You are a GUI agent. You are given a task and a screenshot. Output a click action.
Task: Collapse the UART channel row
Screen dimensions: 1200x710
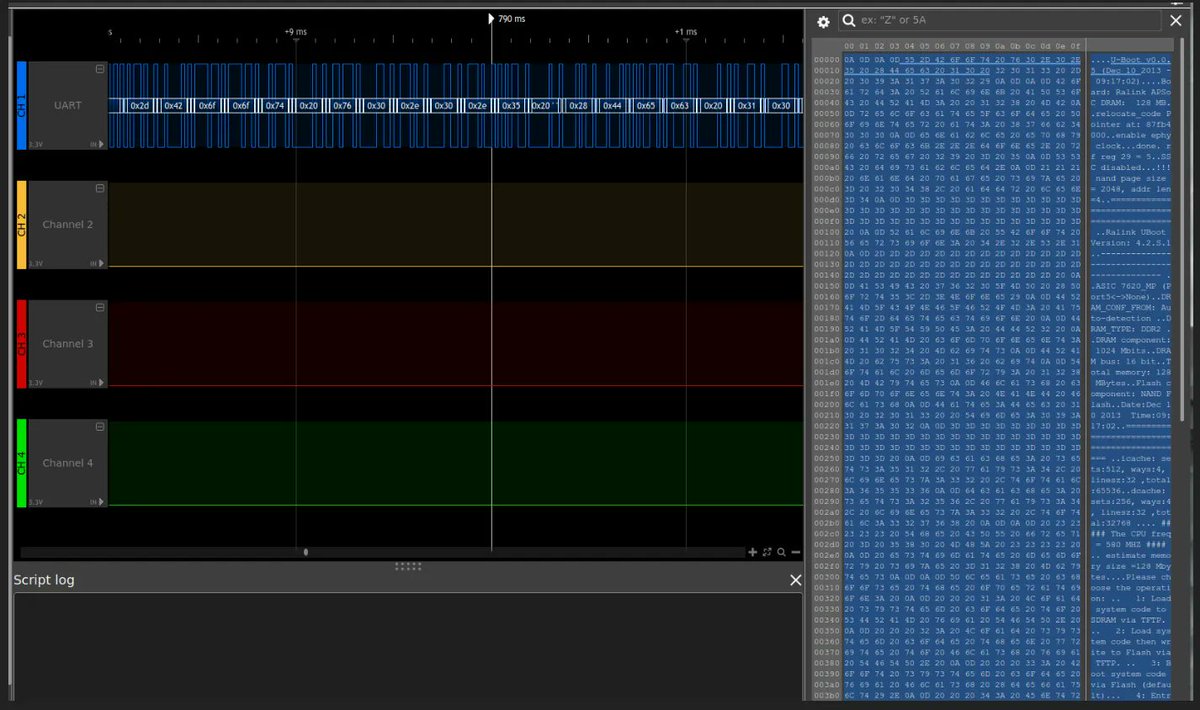coord(100,69)
